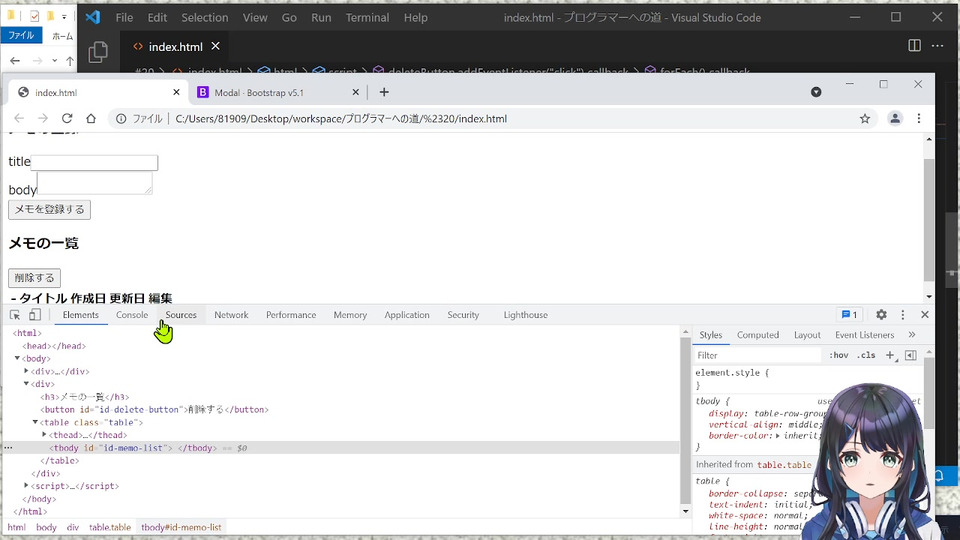This screenshot has height=540, width=960.
Task: Open the DevTools three-dot customize menu
Action: pyautogui.click(x=903, y=315)
